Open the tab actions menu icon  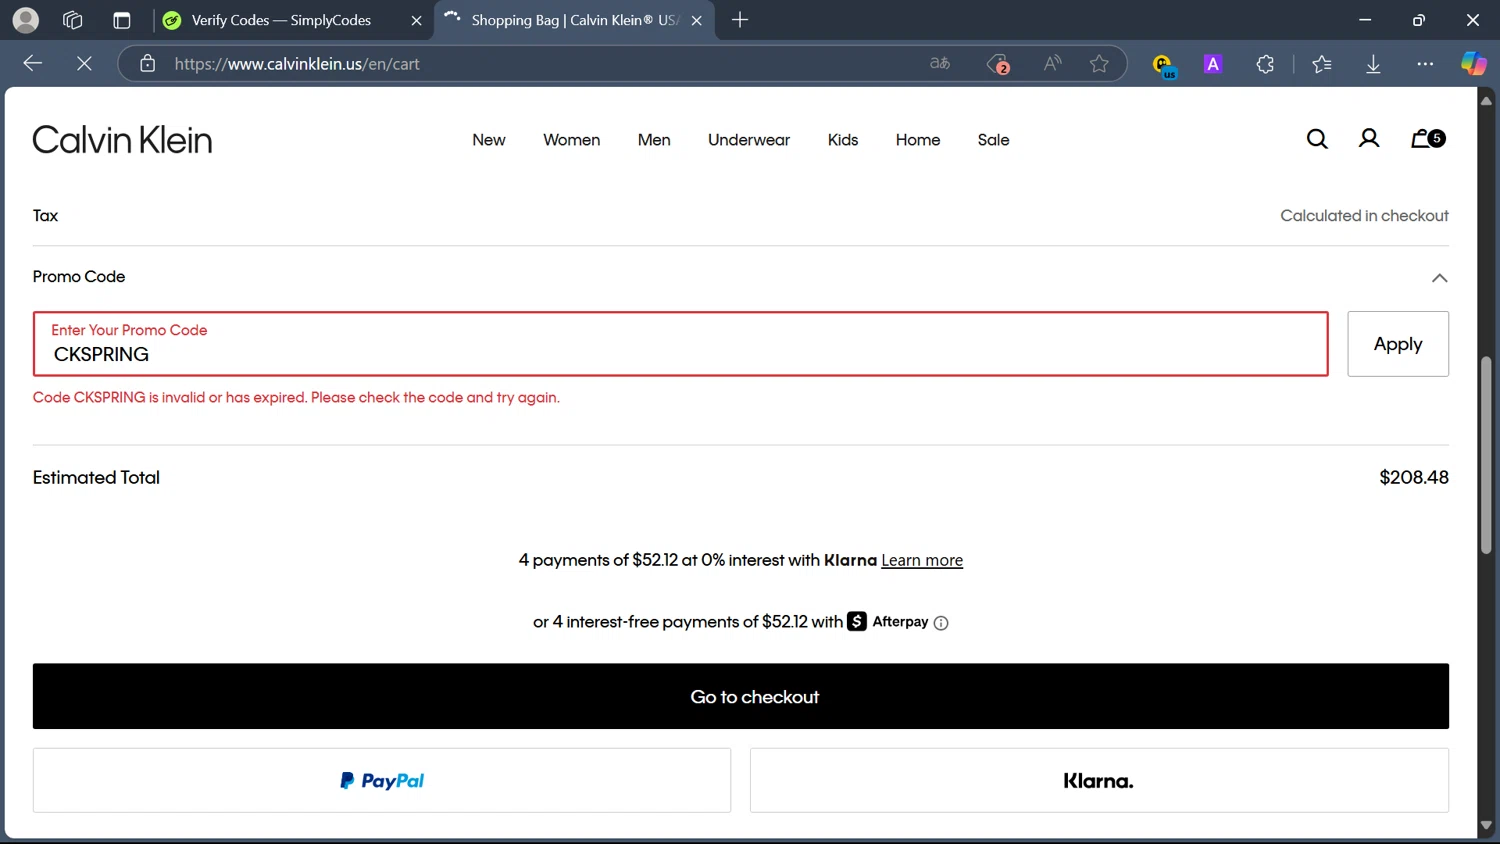[122, 20]
